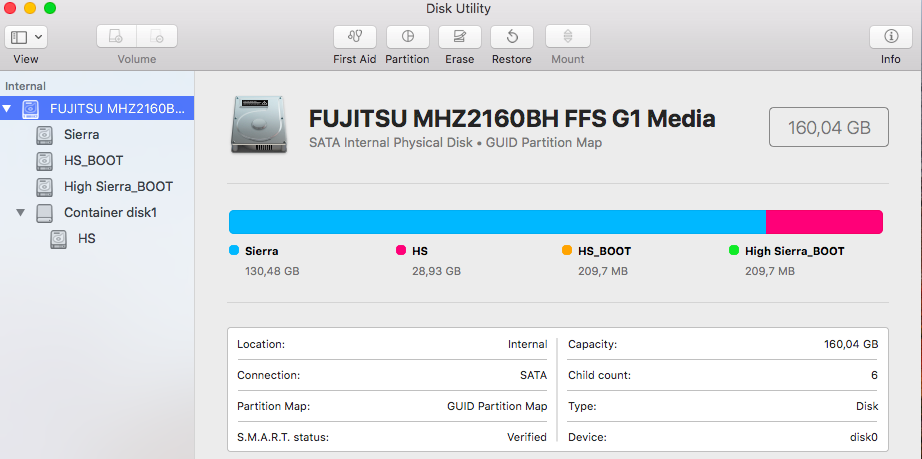Image resolution: width=922 pixels, height=459 pixels.
Task: Click the Container disk1 drive icon
Action: click(45, 213)
